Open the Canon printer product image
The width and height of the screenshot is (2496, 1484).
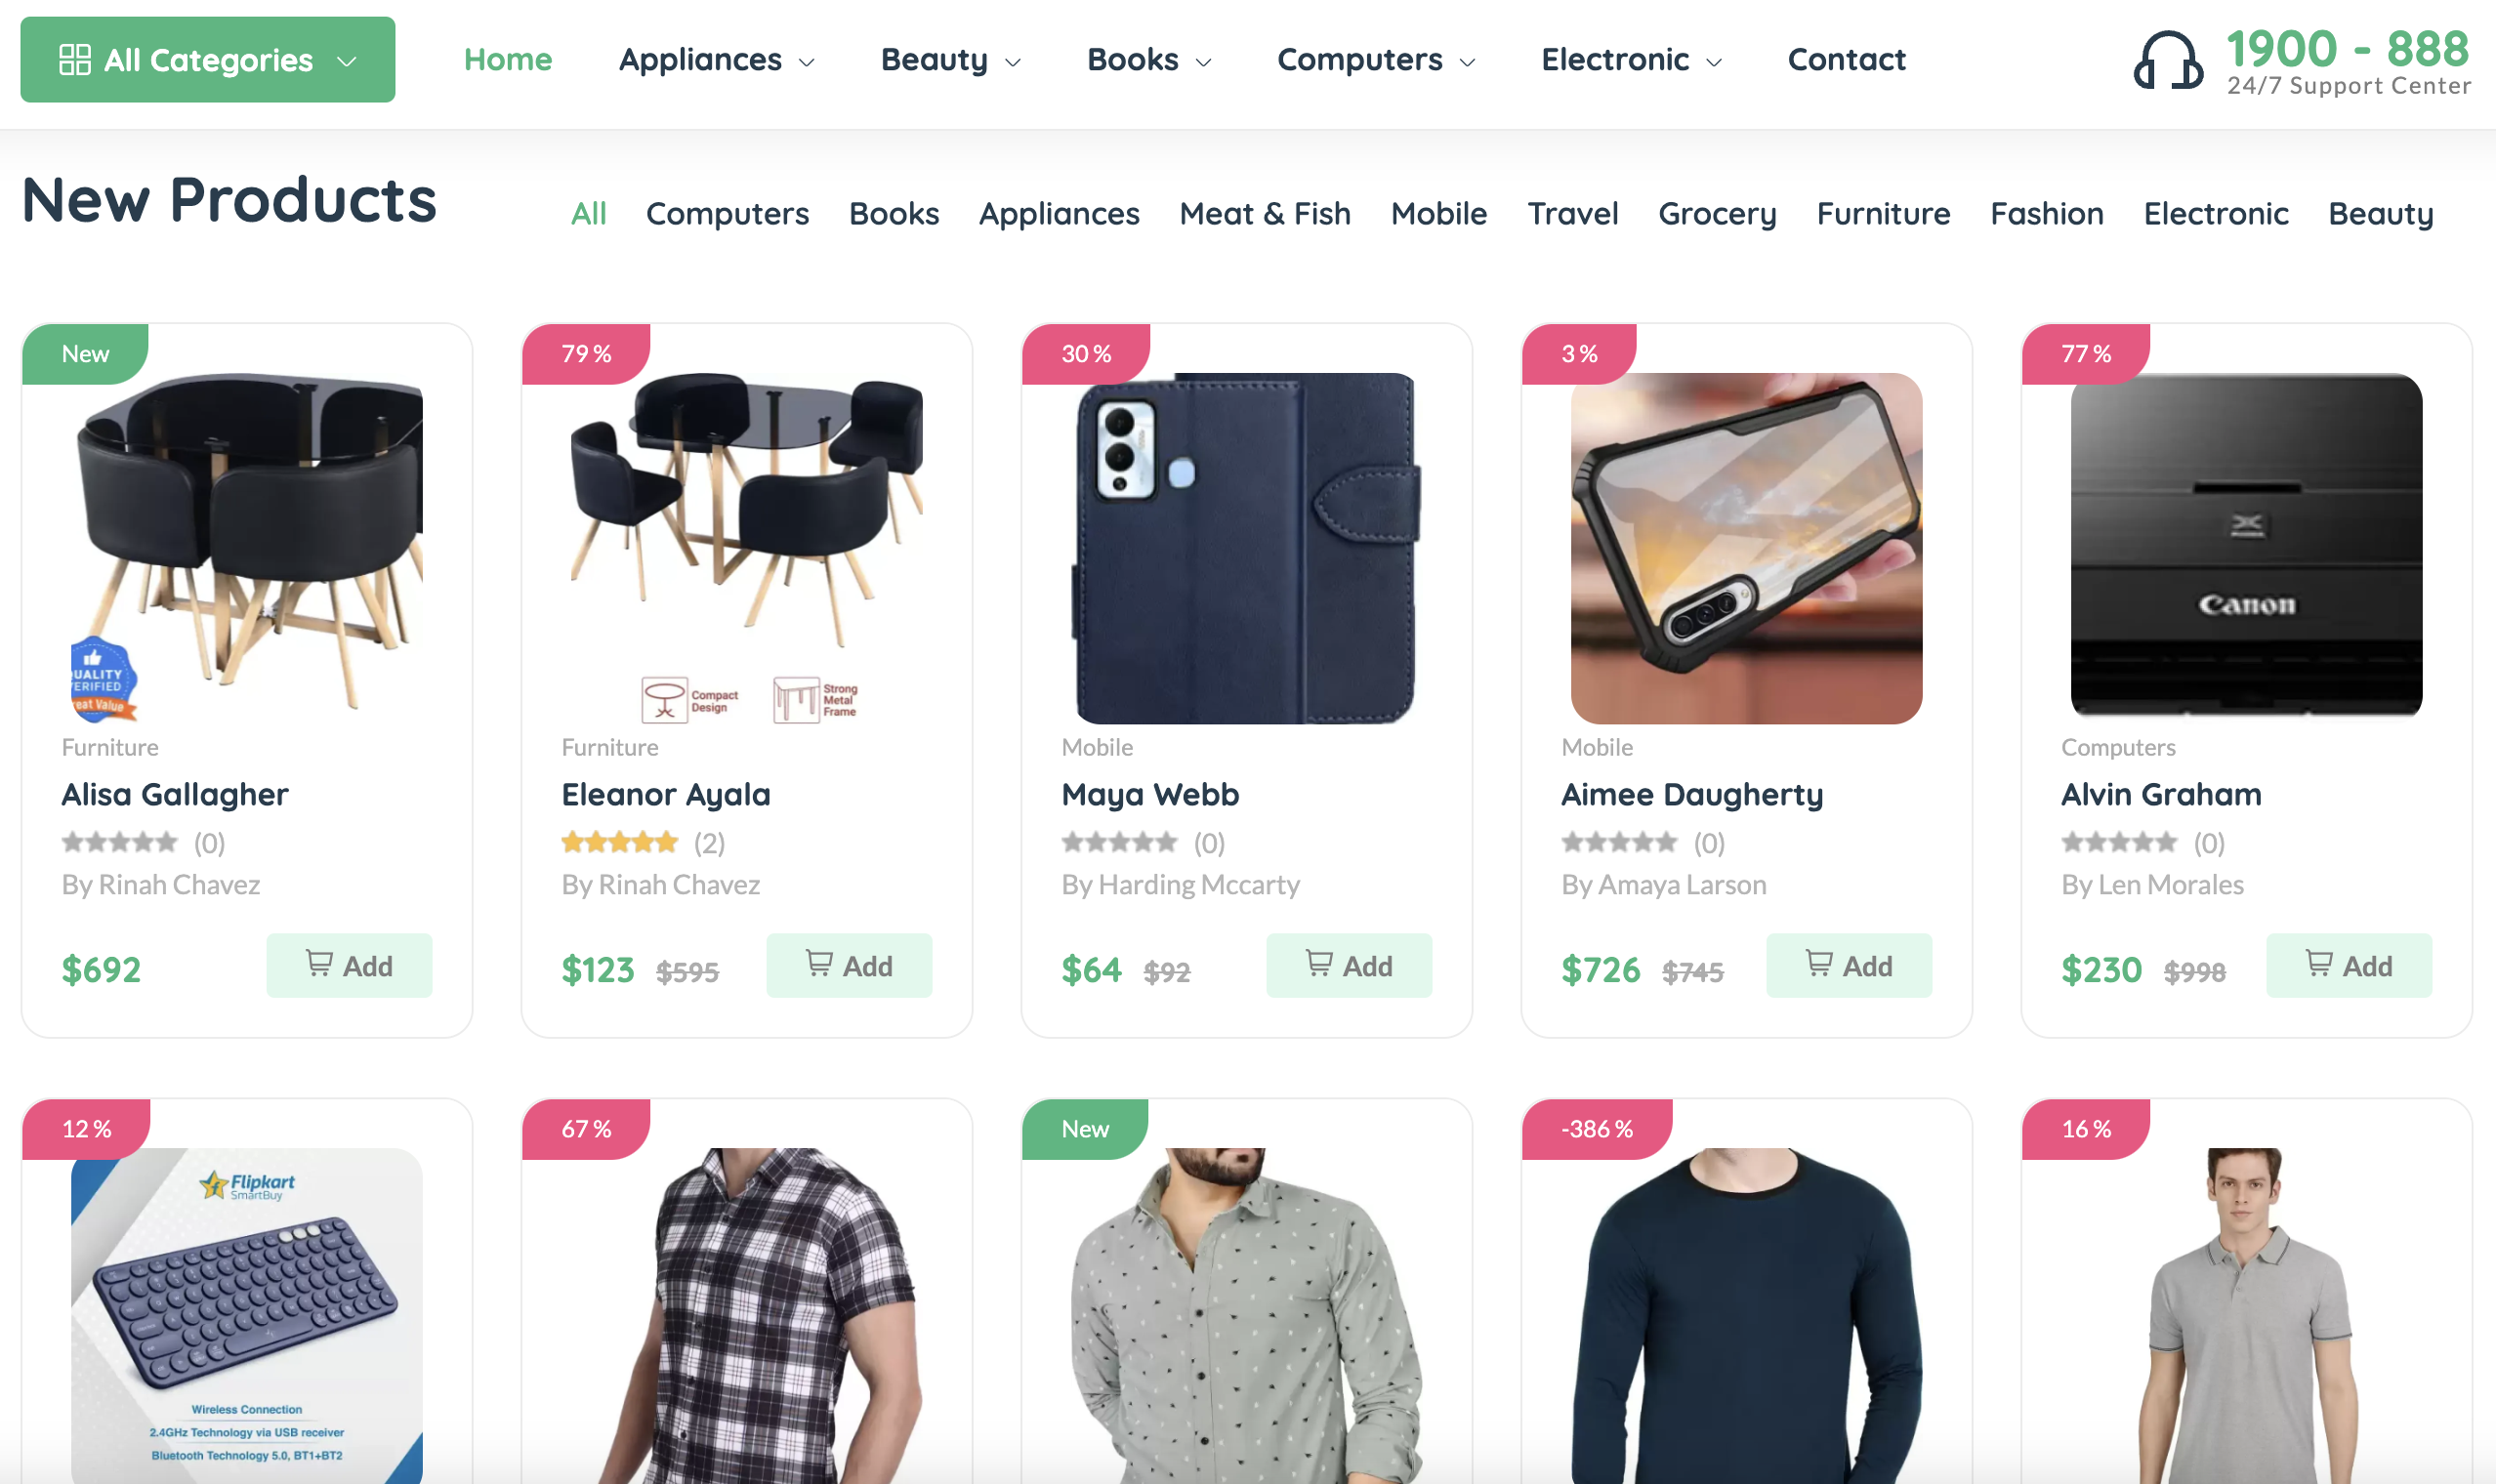pos(2246,548)
